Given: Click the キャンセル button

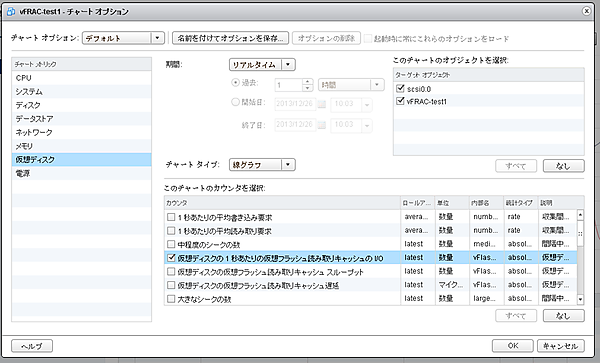Looking at the screenshot, I should (561, 346).
